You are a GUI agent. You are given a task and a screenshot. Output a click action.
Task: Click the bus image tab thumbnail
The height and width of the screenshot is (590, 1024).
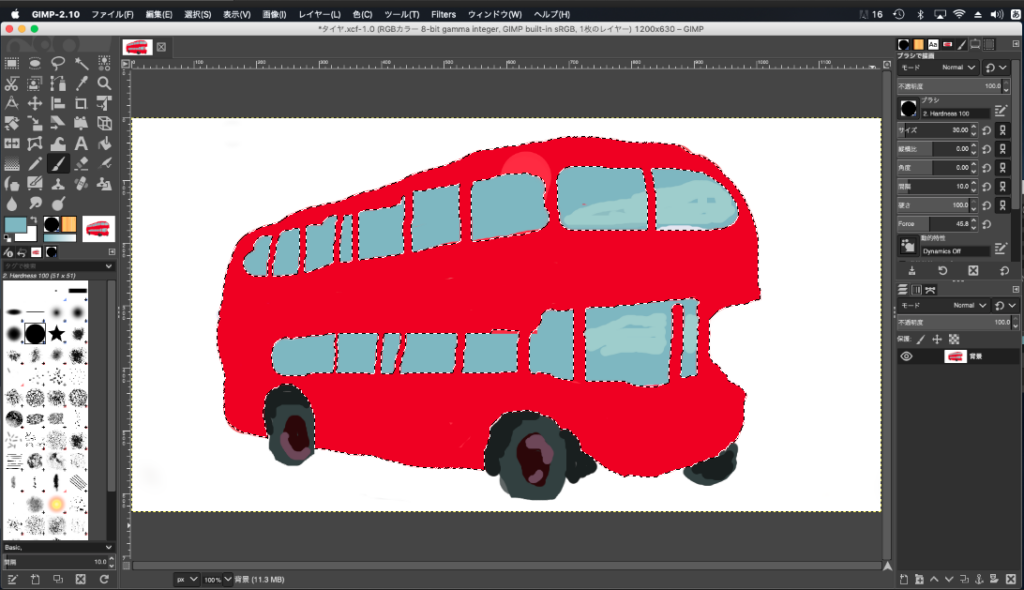click(x=136, y=47)
